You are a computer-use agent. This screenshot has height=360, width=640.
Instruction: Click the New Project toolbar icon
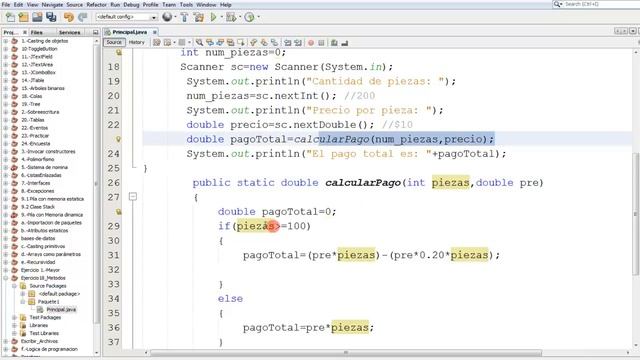point(24,17)
